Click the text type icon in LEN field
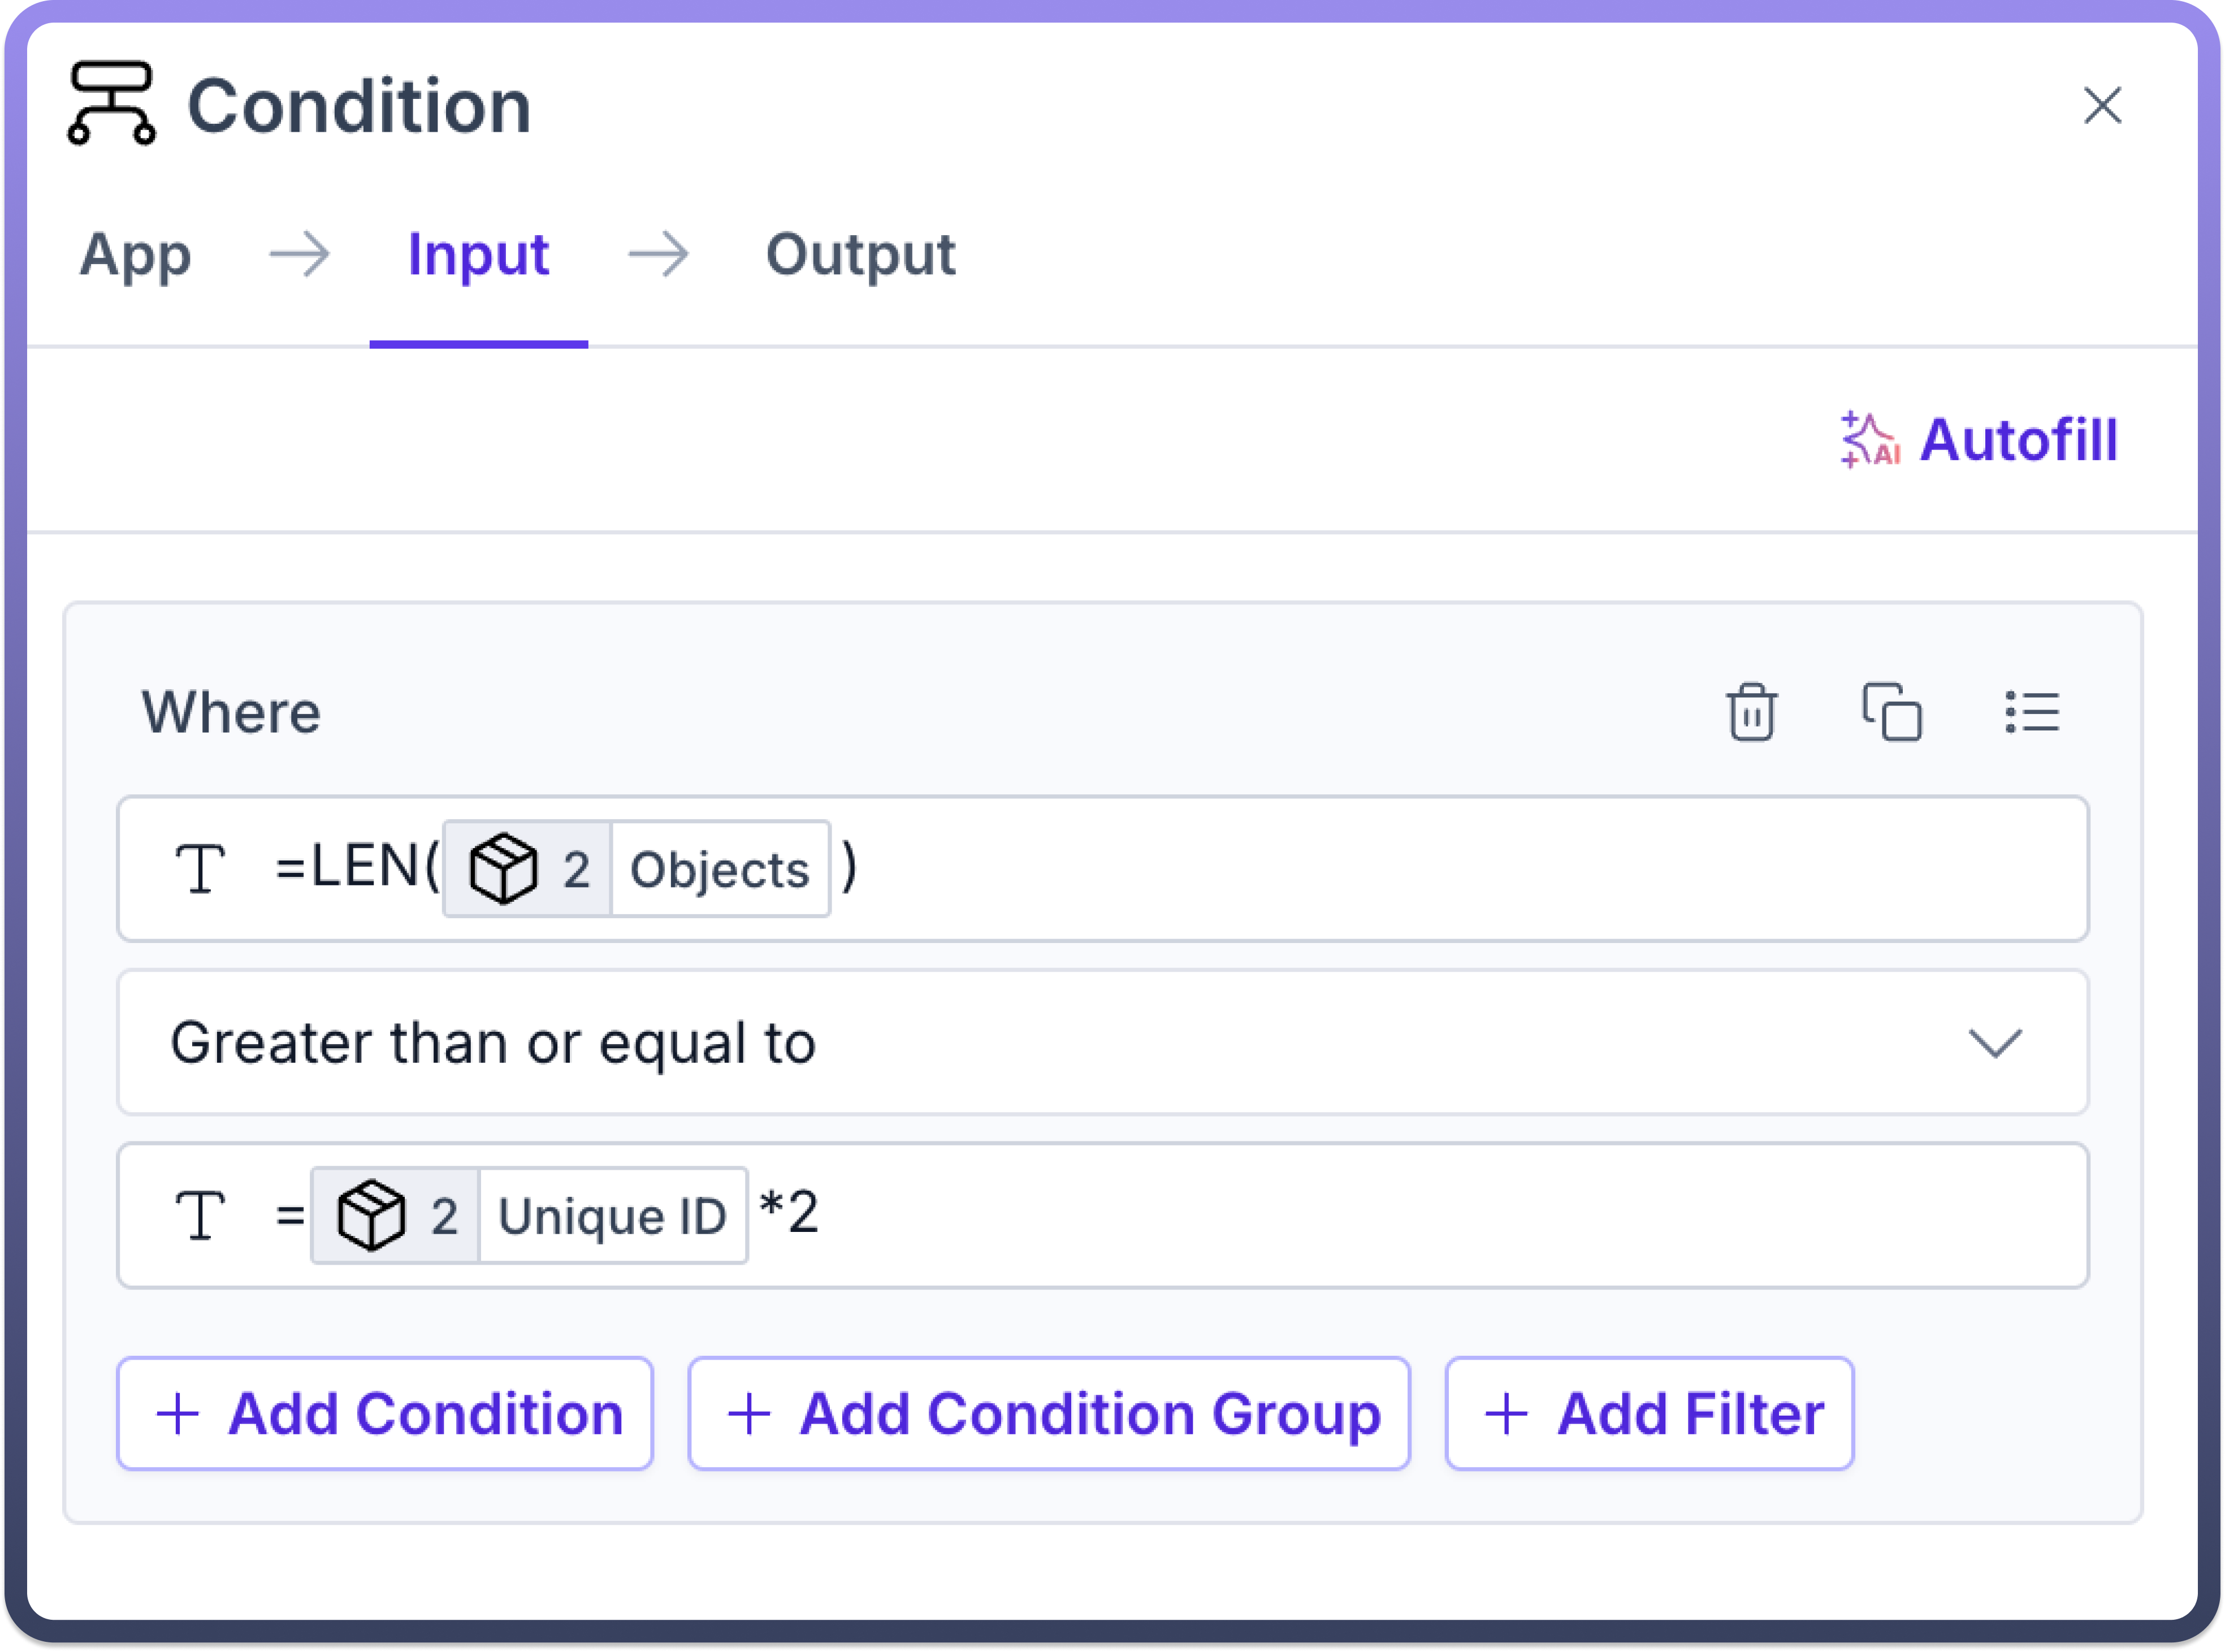Image resolution: width=2225 pixels, height=1652 pixels. pos(200,868)
